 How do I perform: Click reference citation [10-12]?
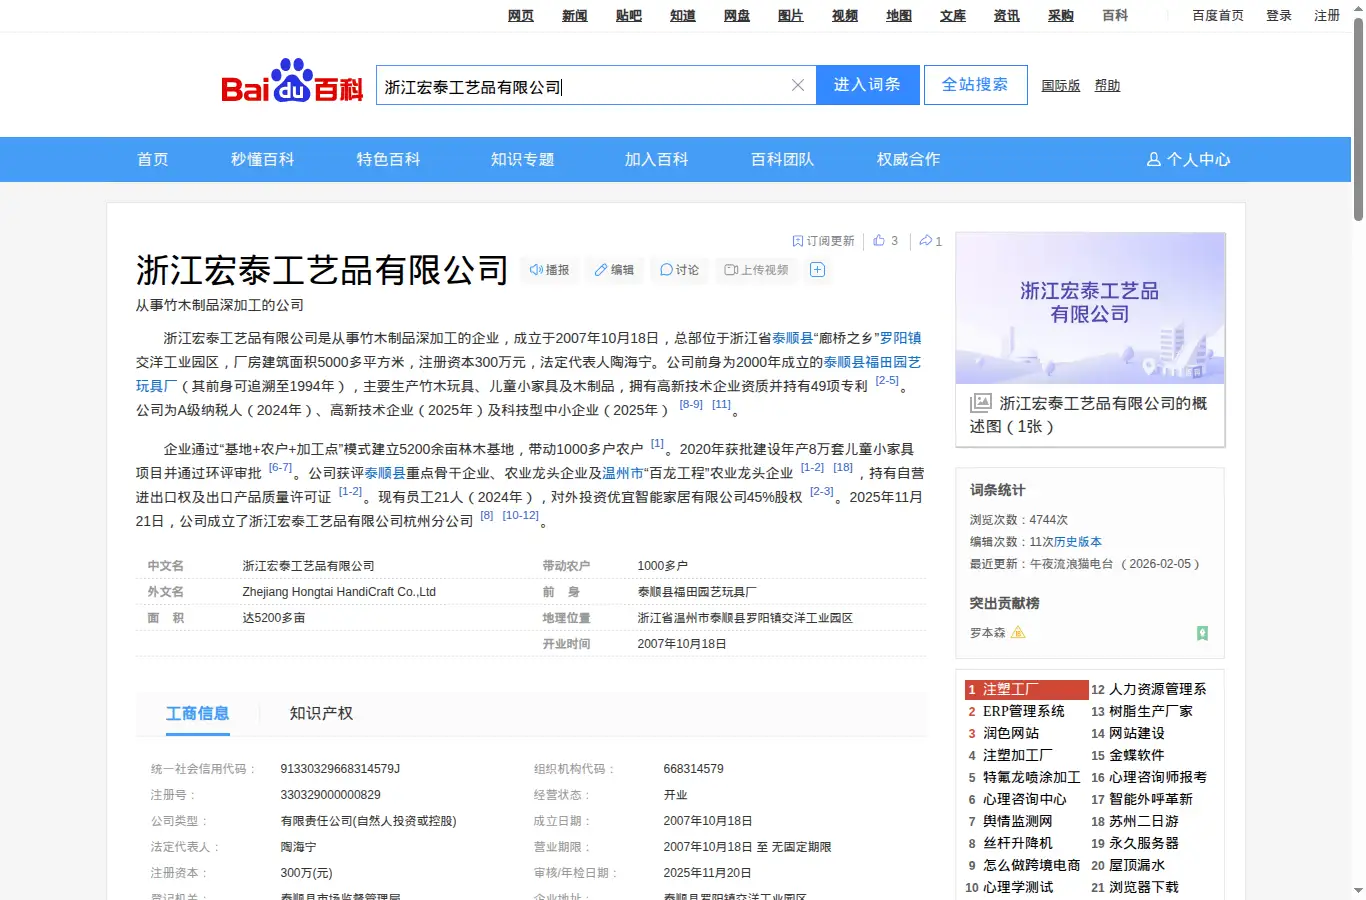(x=520, y=515)
